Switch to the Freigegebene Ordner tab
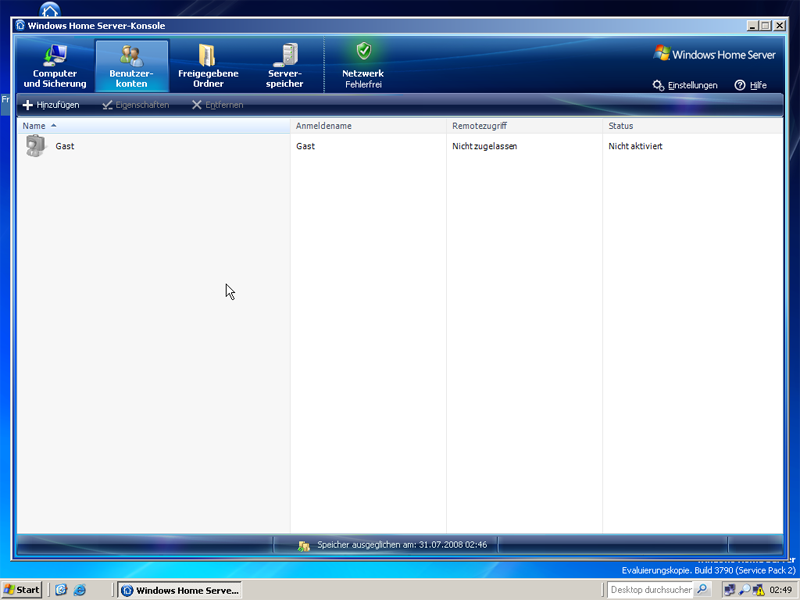This screenshot has height=600, width=800. click(208, 66)
